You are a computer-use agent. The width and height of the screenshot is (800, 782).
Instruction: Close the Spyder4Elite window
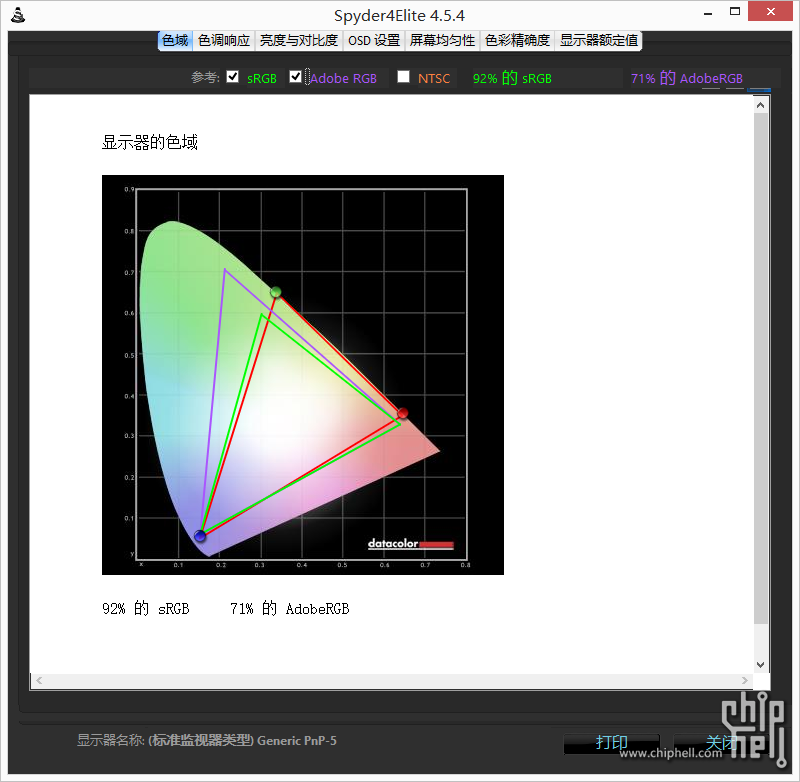tap(770, 11)
